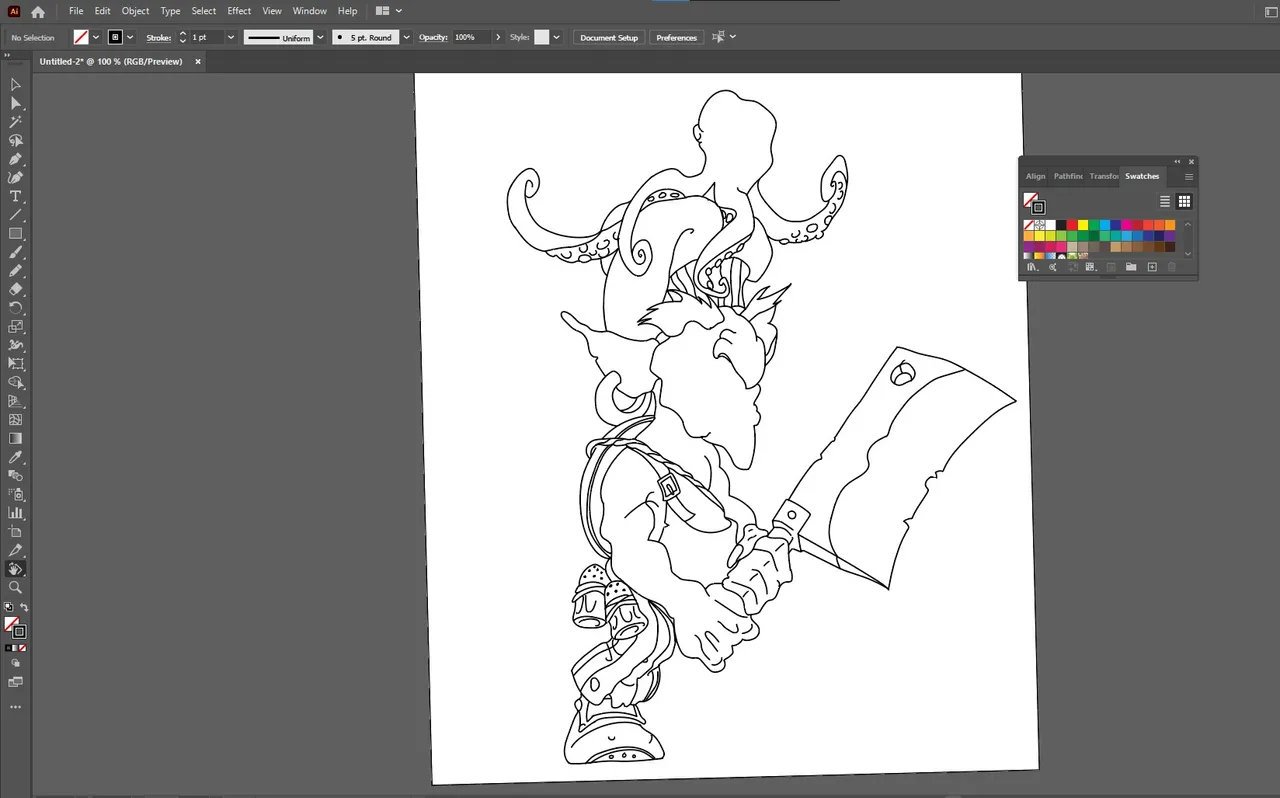Image resolution: width=1280 pixels, height=798 pixels.
Task: Select the Column Graph tool
Action: [15, 513]
